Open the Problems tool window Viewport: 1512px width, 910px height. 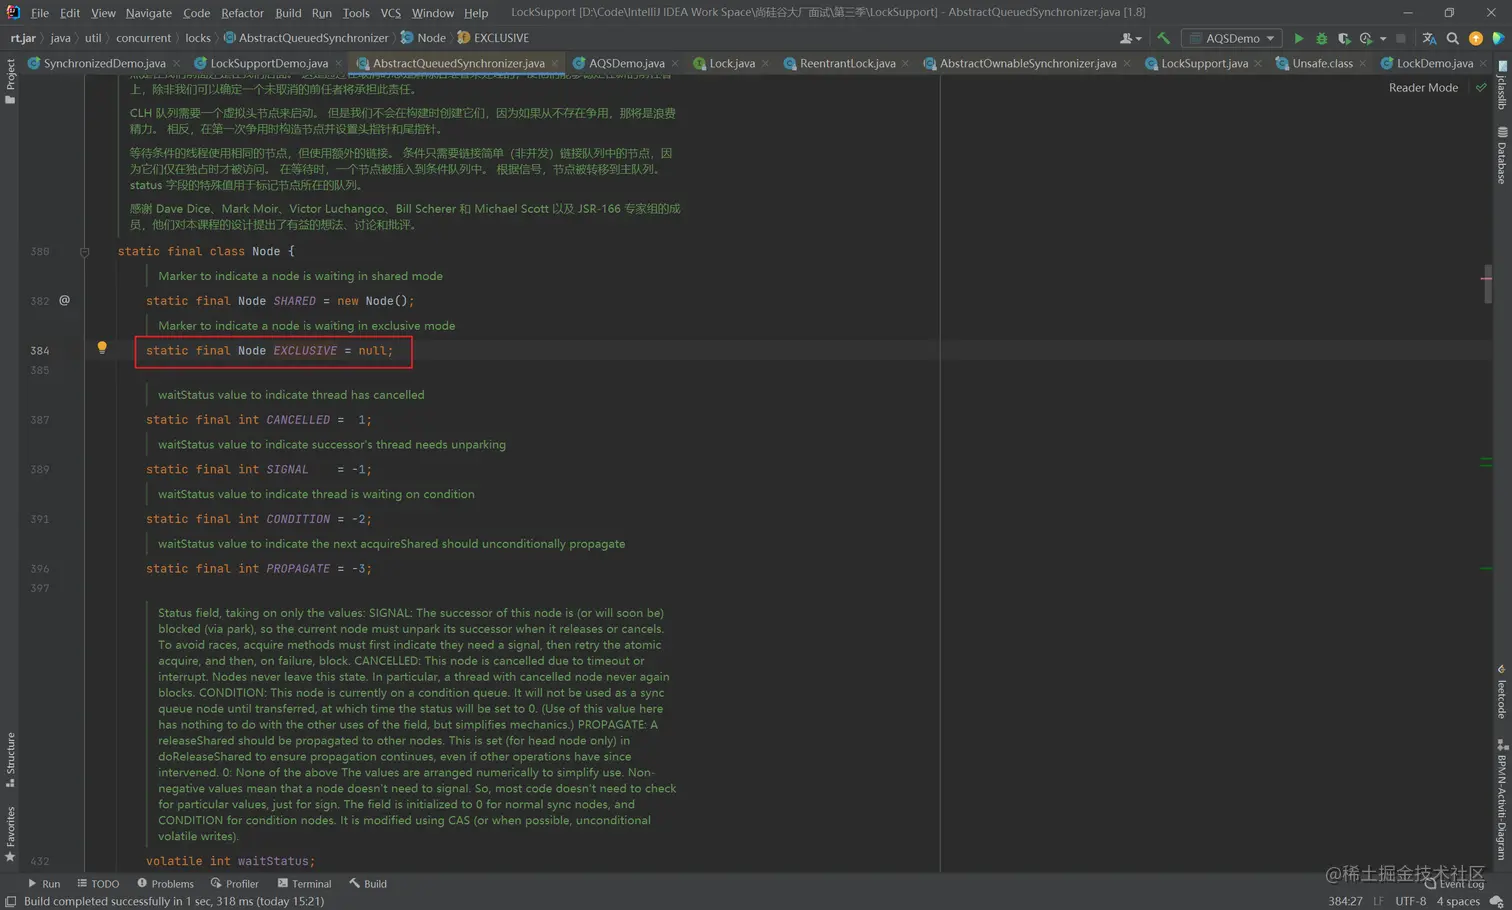point(165,884)
